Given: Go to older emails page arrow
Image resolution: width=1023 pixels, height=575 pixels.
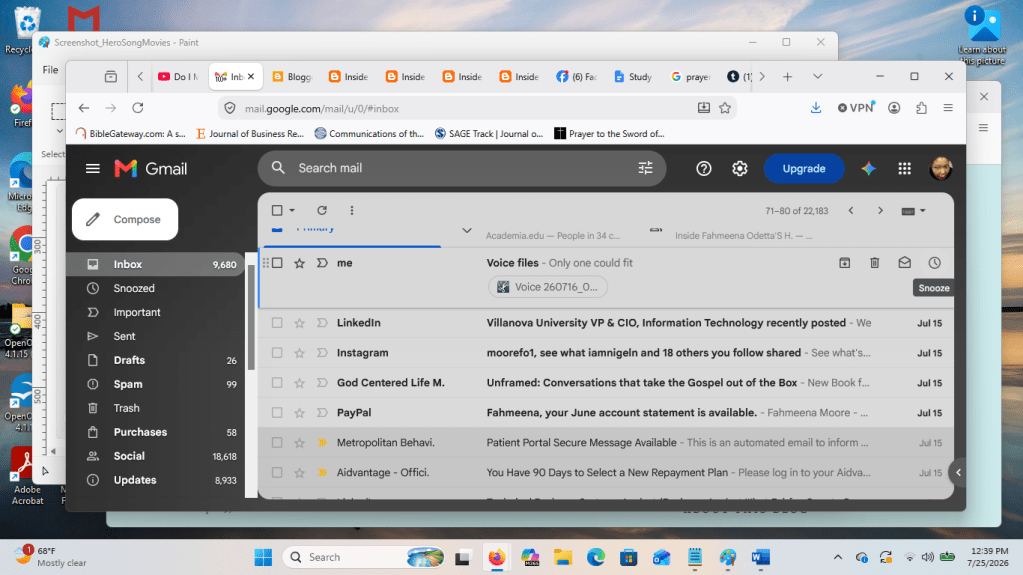Looking at the screenshot, I should coord(880,210).
